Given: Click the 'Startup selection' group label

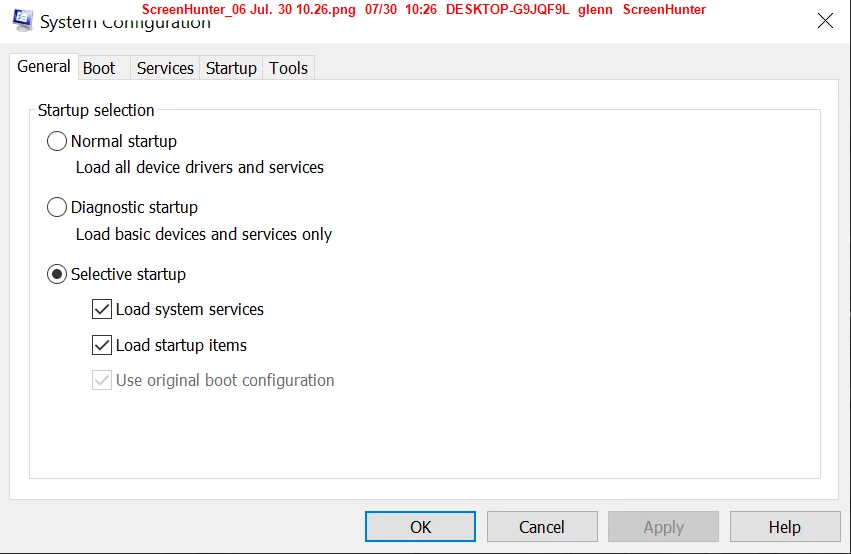Looking at the screenshot, I should click(x=96, y=110).
